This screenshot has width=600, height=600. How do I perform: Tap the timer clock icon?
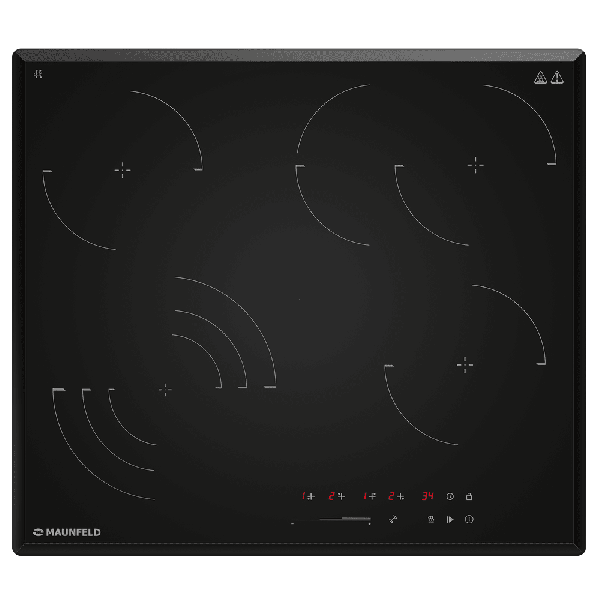(x=450, y=496)
